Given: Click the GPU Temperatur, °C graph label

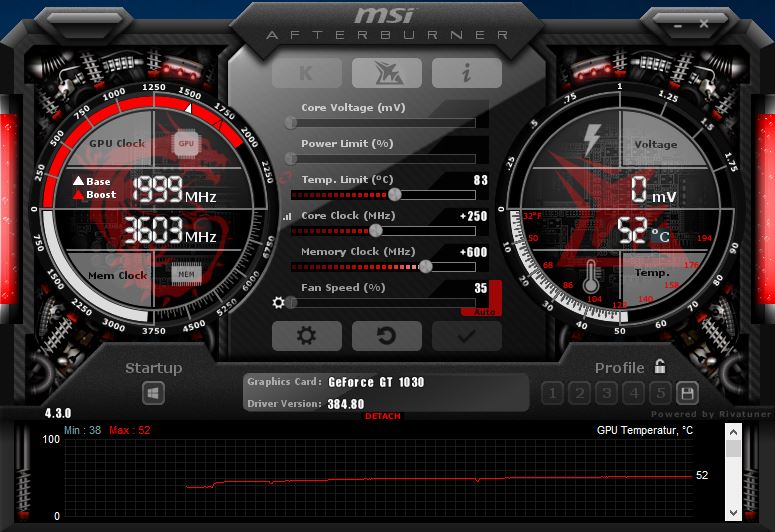Looking at the screenshot, I should point(645,430).
